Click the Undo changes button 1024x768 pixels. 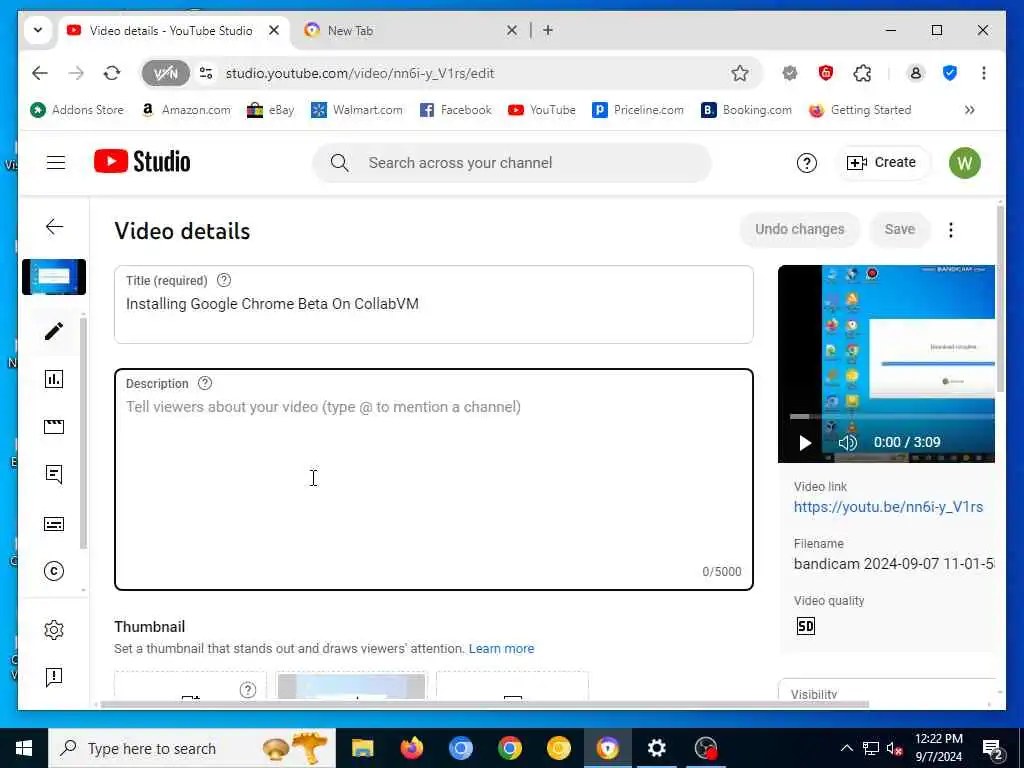tap(799, 229)
